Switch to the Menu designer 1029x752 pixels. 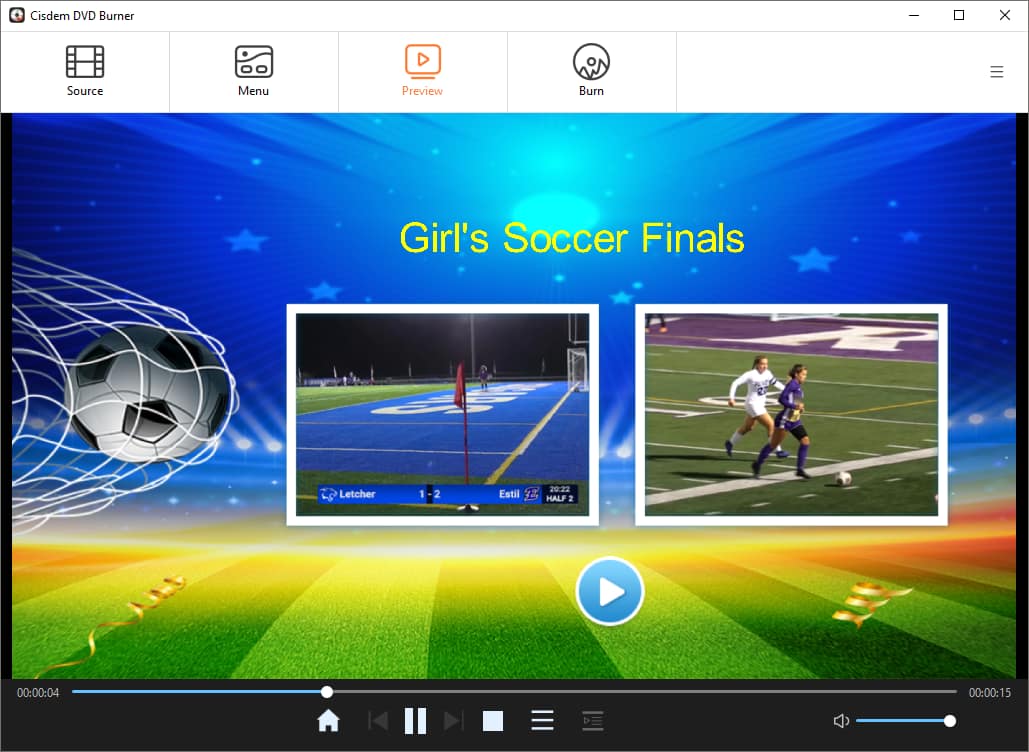pyautogui.click(x=253, y=70)
